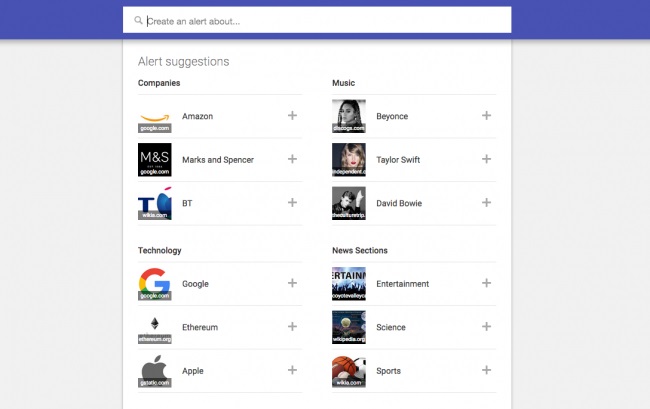Screen dimensions: 650x409
Task: Select the Amazon logo thumbnail
Action: click(154, 116)
